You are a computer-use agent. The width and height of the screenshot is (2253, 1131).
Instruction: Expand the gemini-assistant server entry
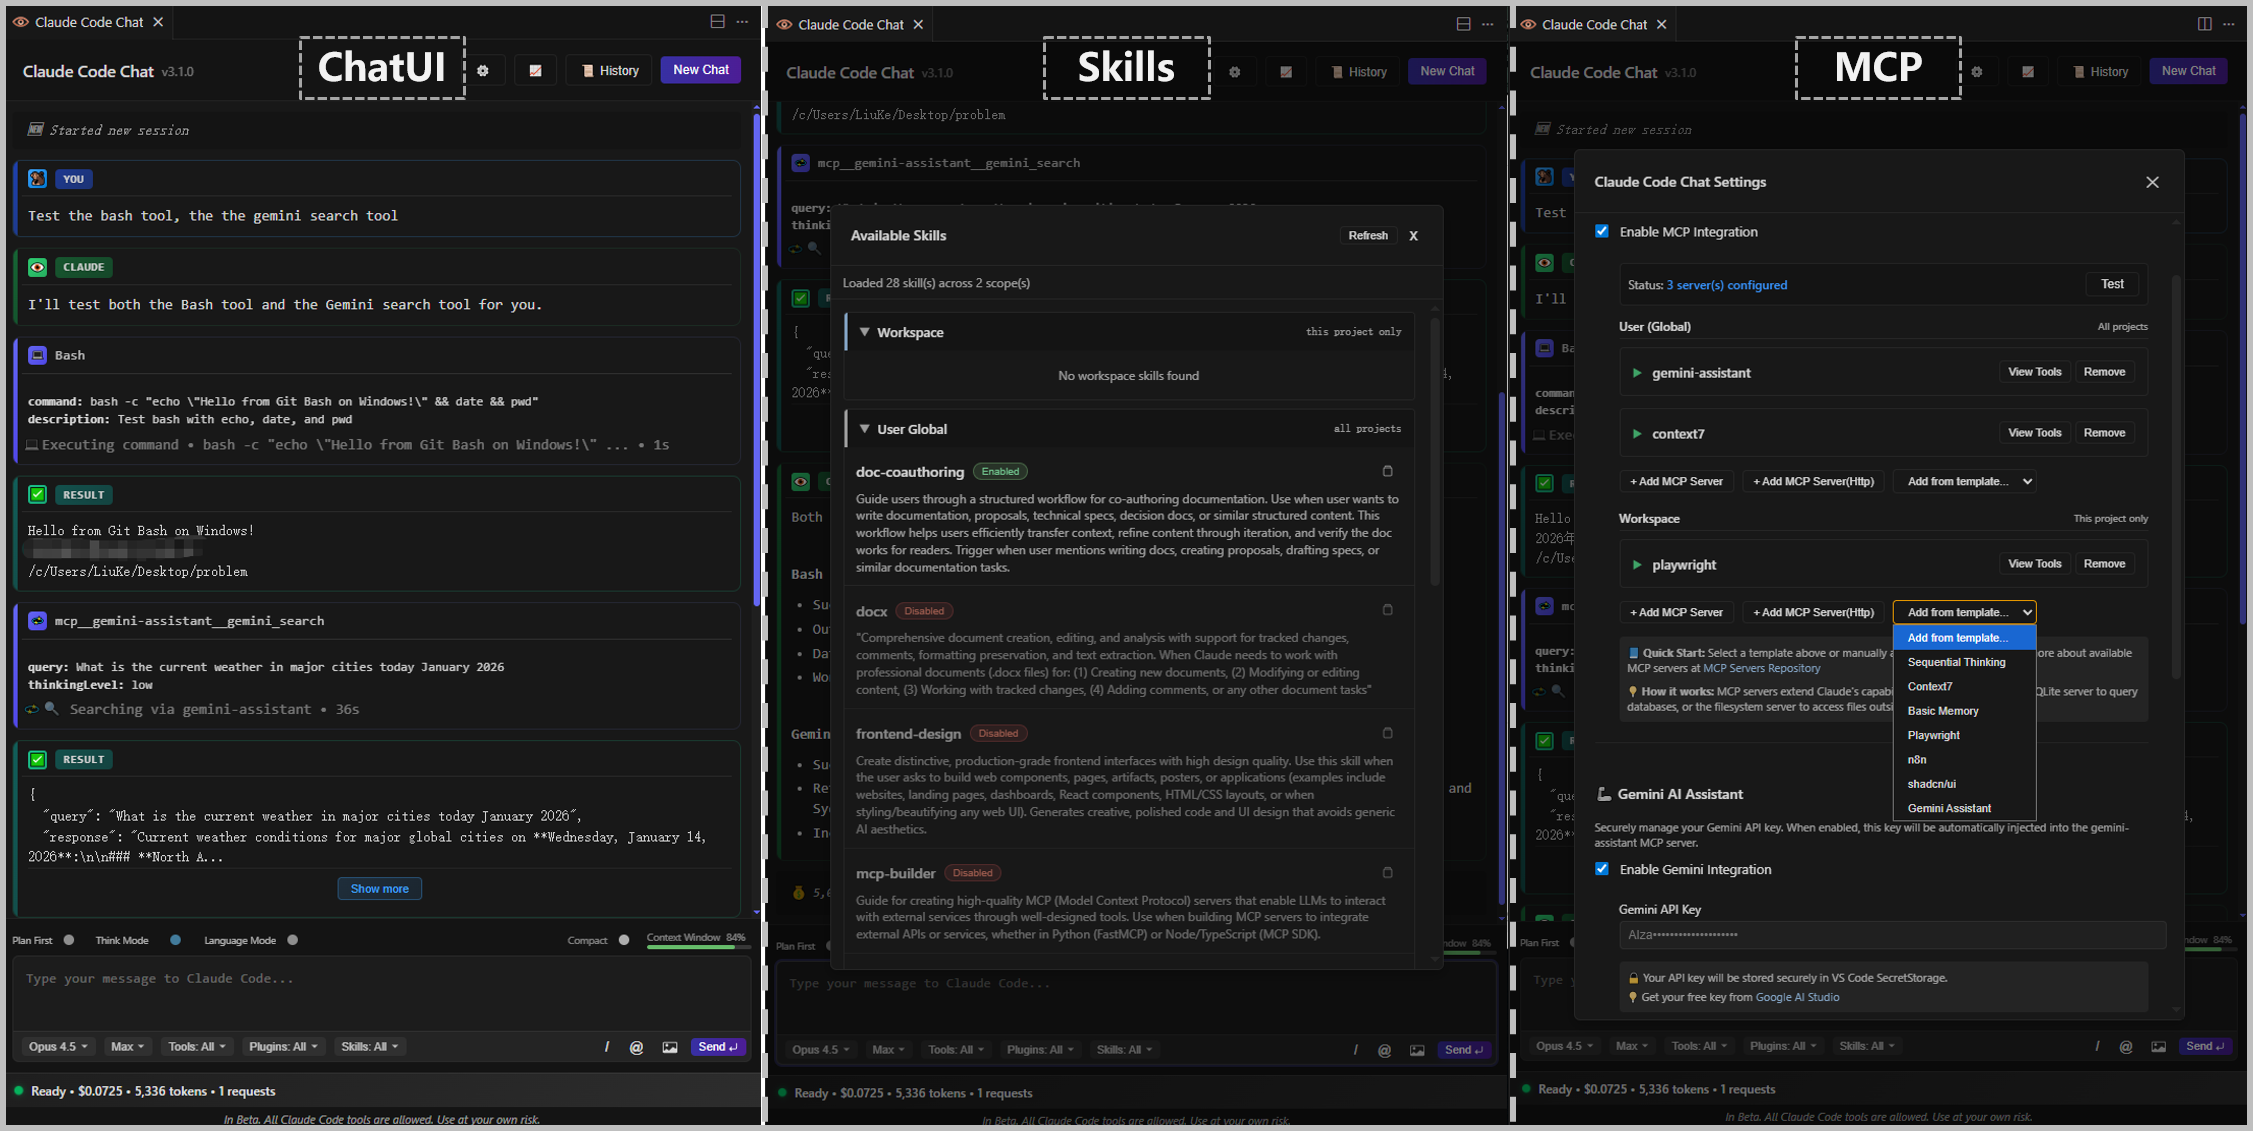coord(1637,372)
